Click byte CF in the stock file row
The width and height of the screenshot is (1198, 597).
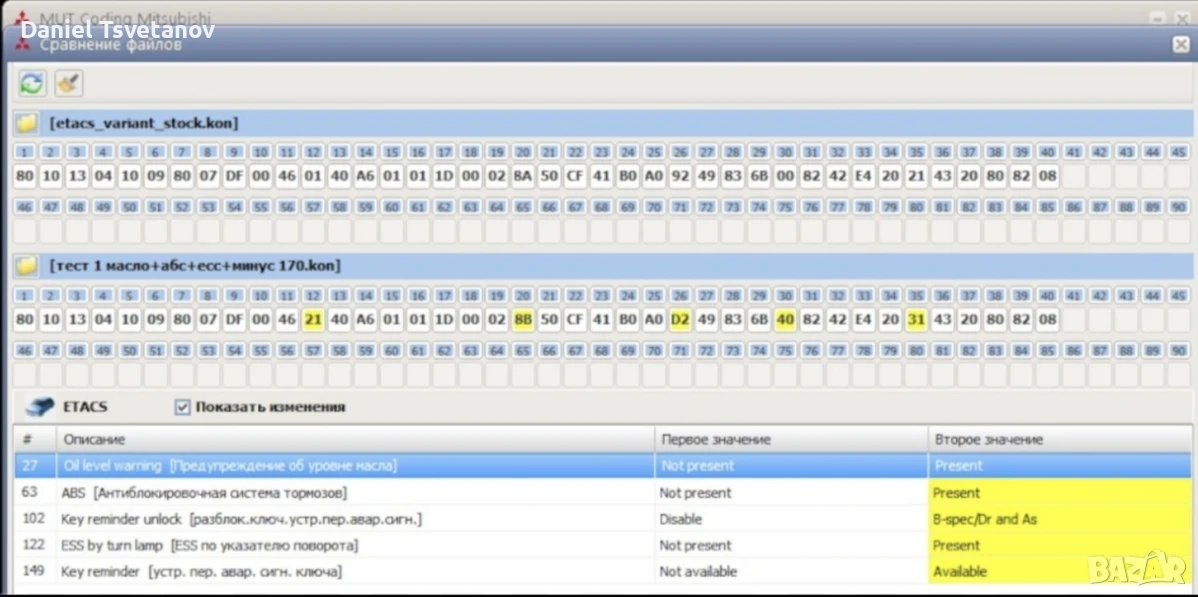pos(575,177)
